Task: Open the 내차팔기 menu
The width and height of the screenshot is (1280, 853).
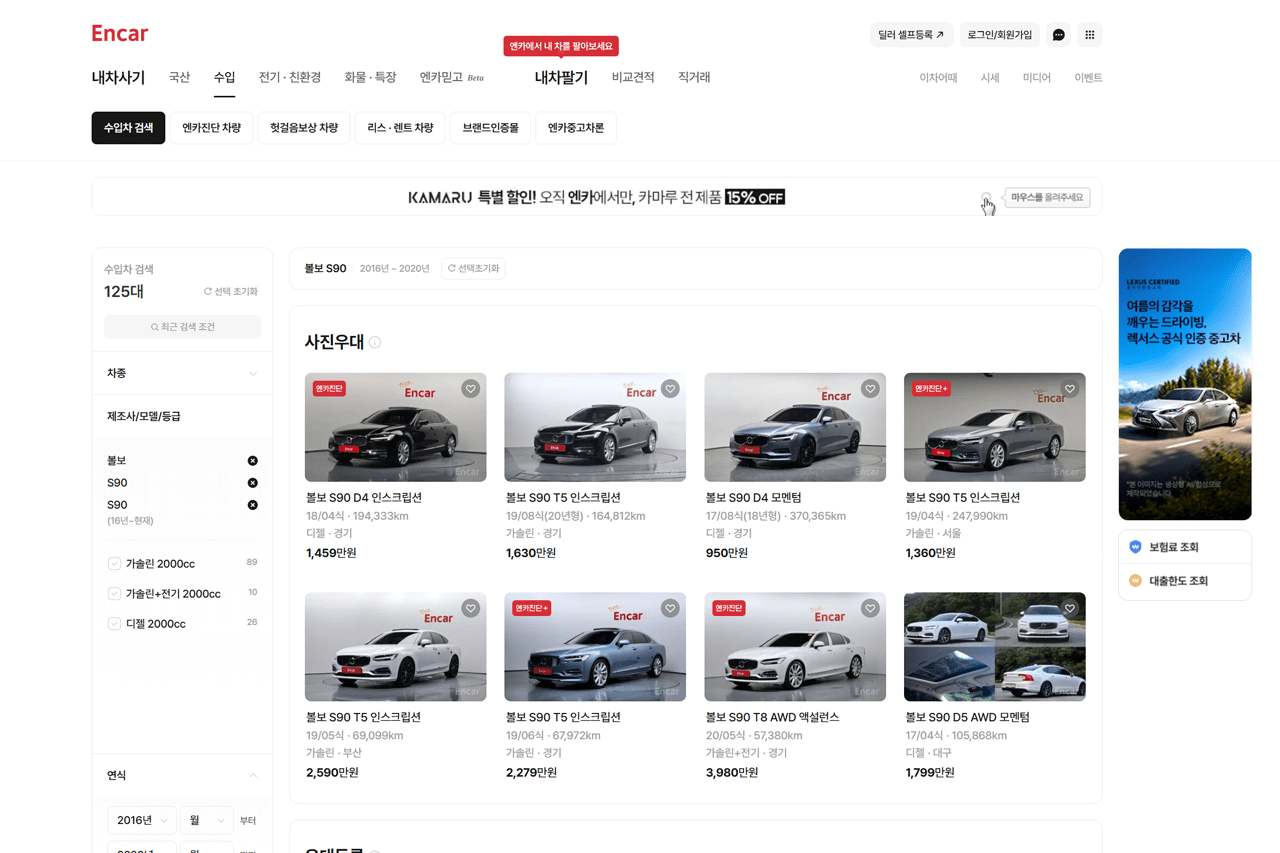Action: click(561, 77)
